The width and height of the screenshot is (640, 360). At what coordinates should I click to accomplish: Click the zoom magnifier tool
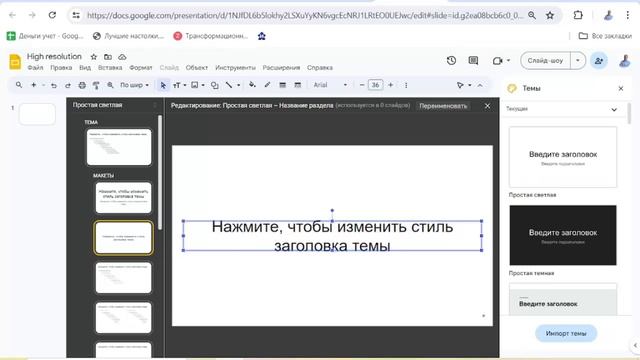pos(110,85)
